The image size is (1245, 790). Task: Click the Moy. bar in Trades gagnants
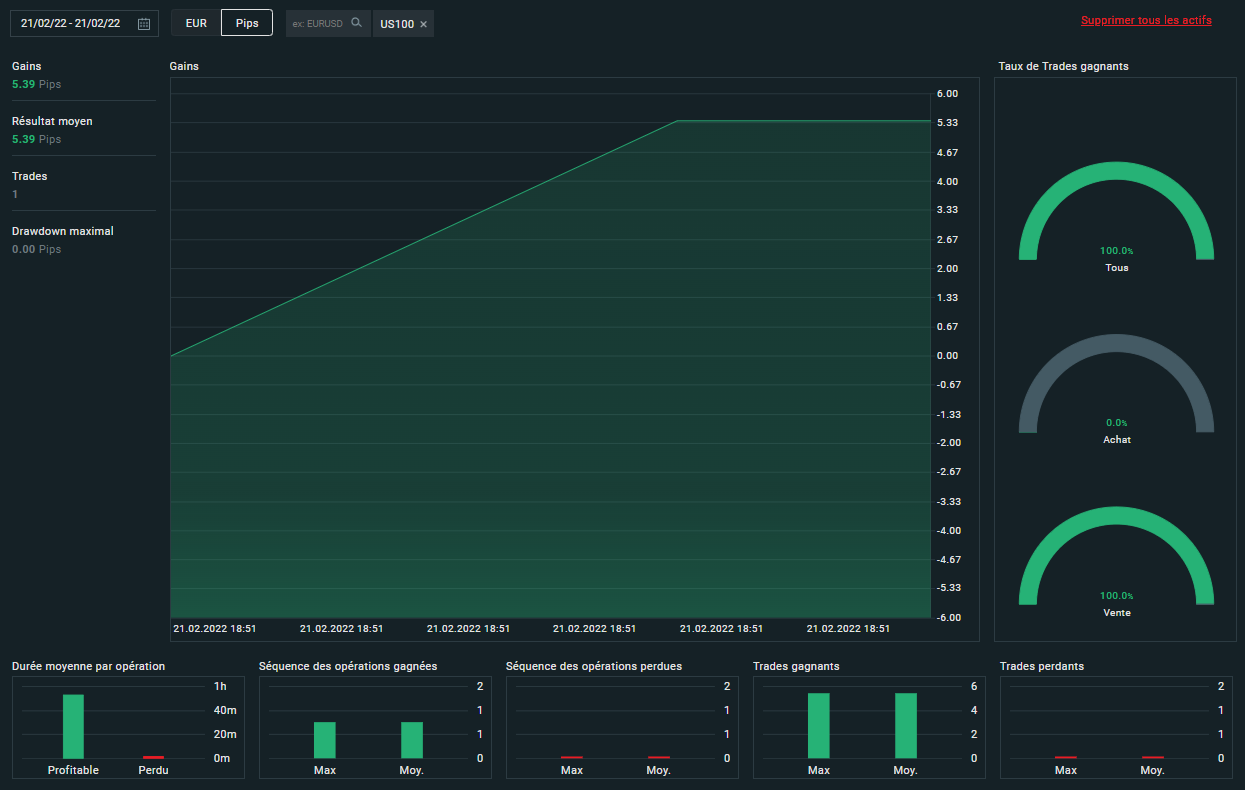coord(905,725)
